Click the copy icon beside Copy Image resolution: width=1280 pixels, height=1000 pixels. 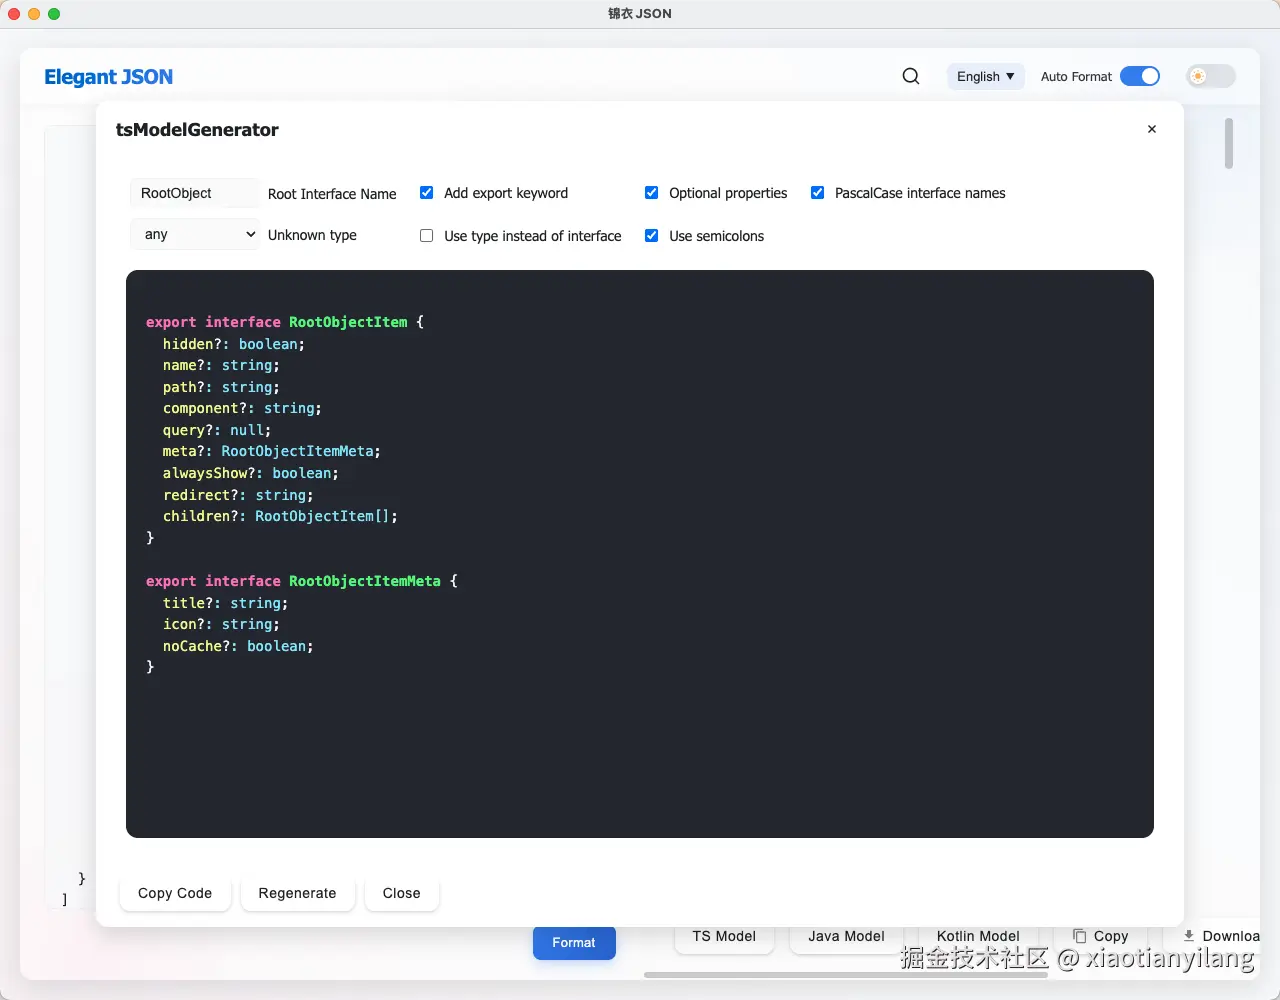point(1080,936)
